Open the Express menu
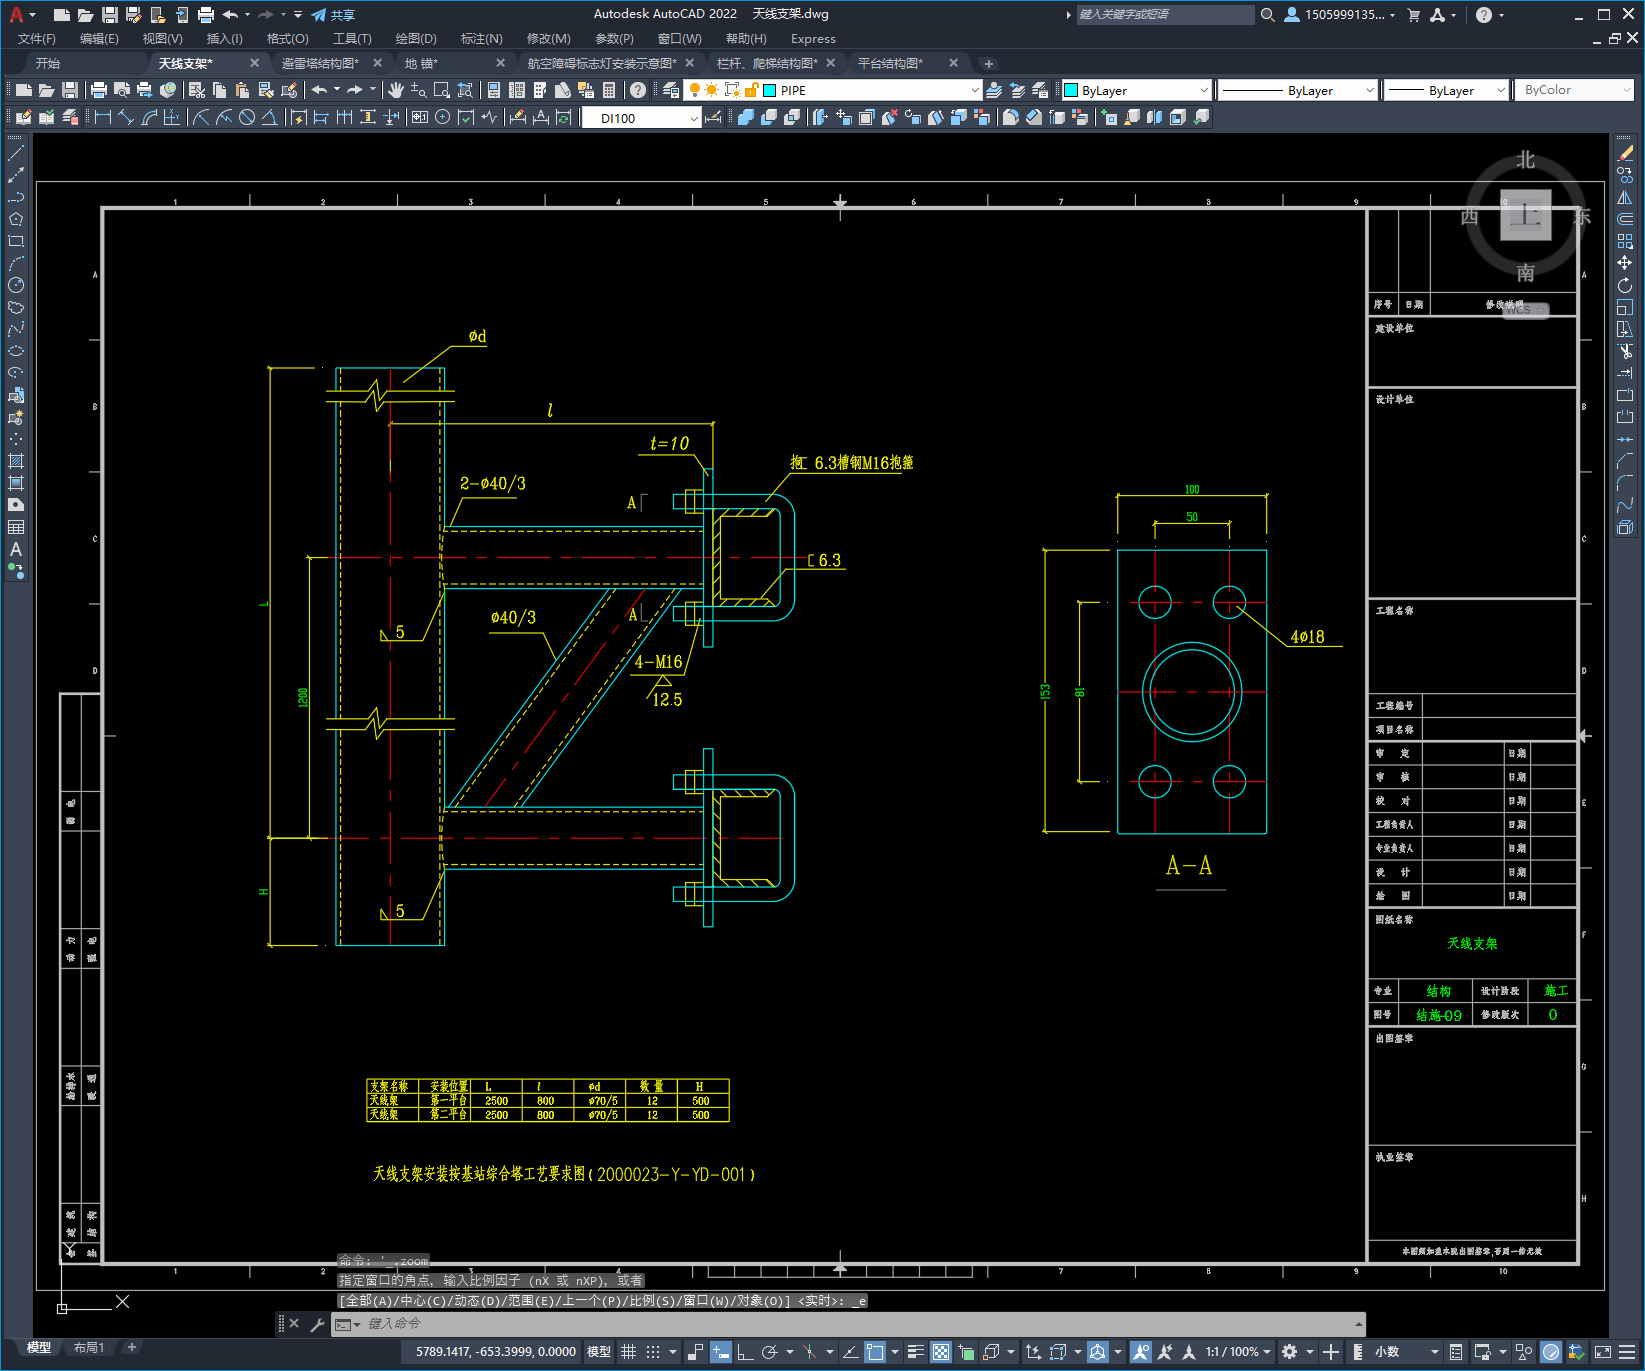1645x1371 pixels. (x=813, y=39)
